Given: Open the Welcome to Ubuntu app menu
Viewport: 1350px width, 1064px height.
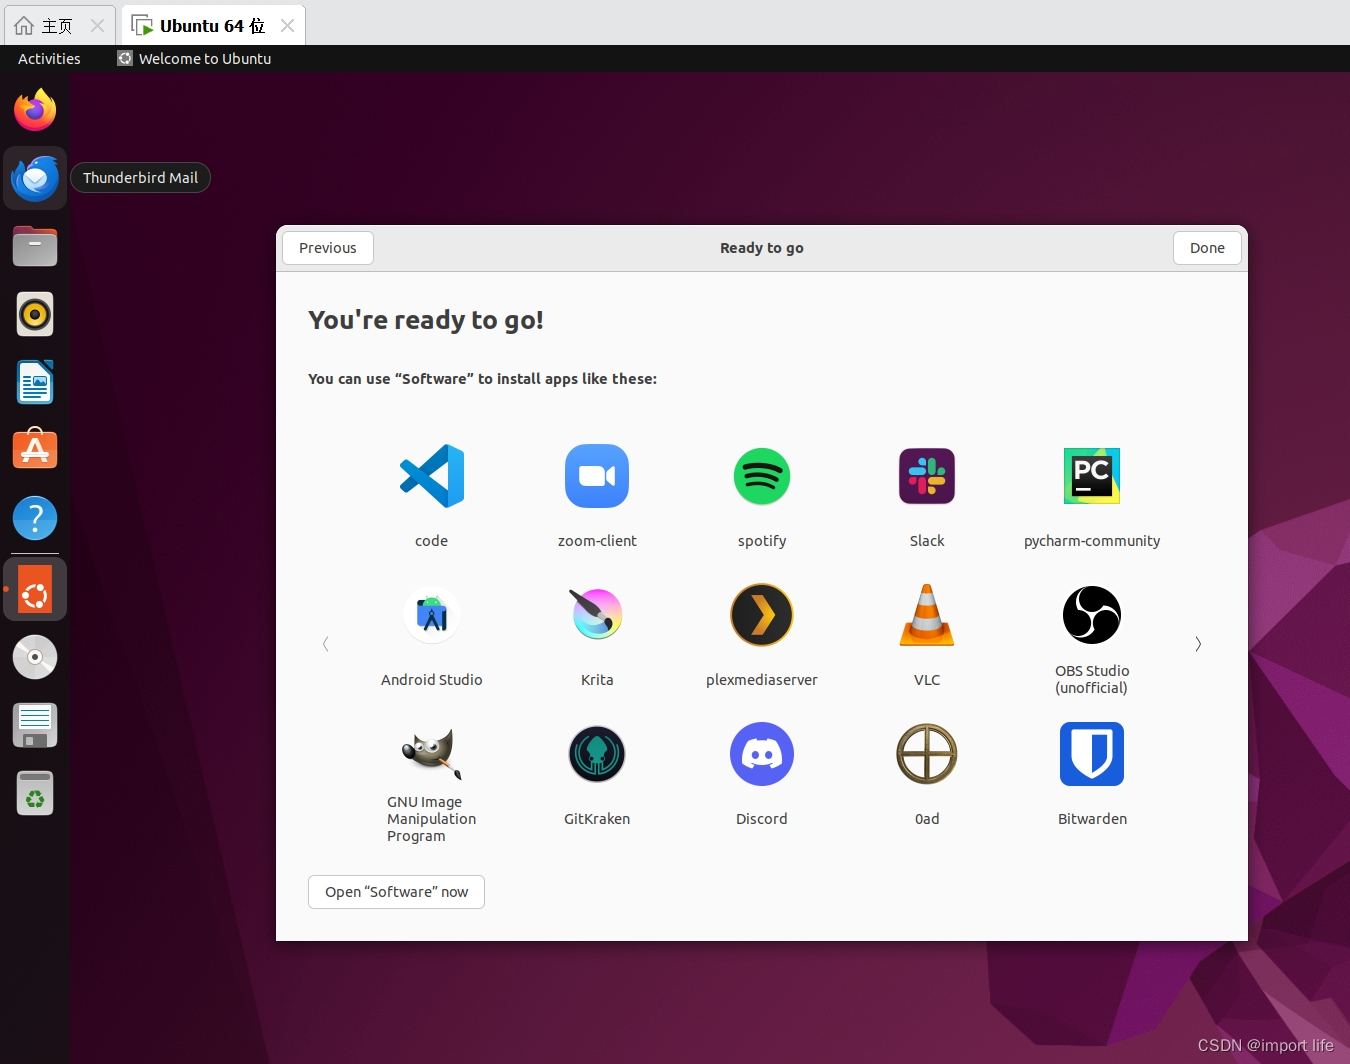Looking at the screenshot, I should (194, 59).
